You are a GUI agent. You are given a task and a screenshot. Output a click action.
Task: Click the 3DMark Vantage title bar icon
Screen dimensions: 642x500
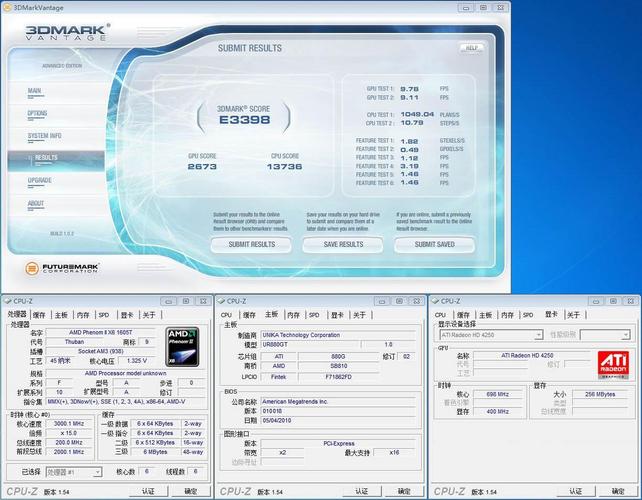[x=7, y=7]
